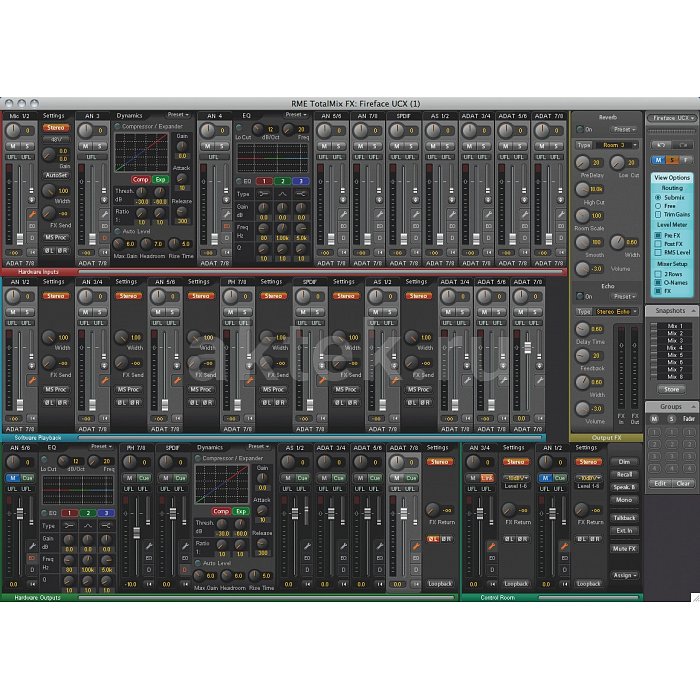Click the Groups panel Clear button

point(683,483)
